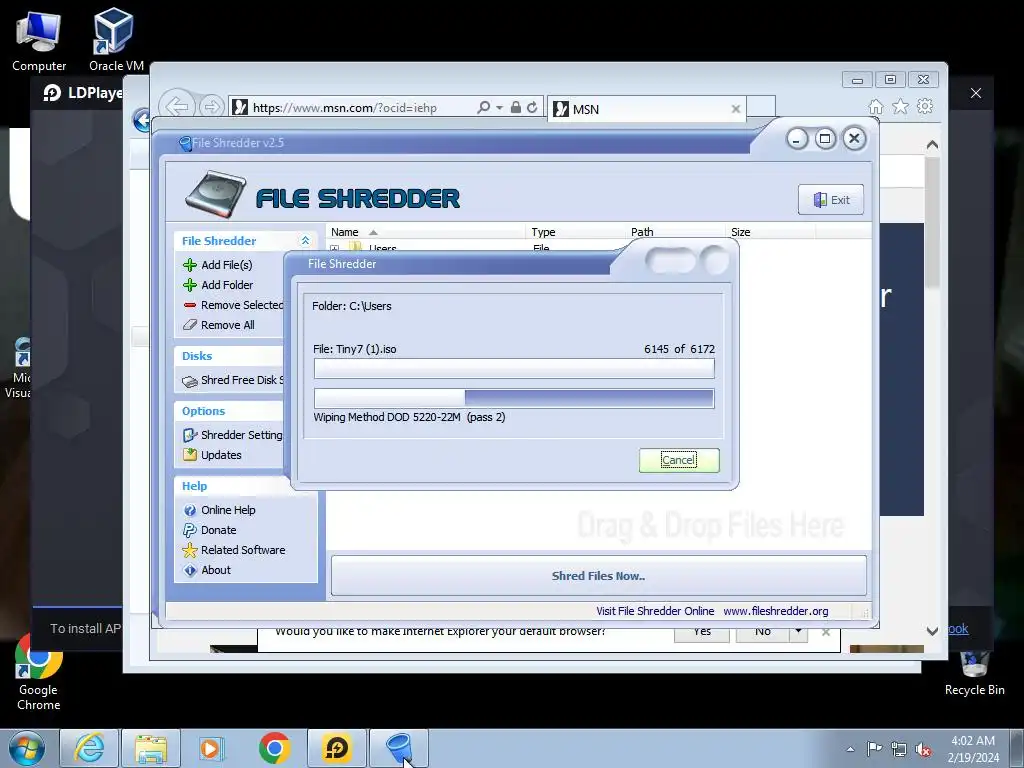Click Yes on default browser prompt
This screenshot has height=768, width=1024.
[x=702, y=632]
